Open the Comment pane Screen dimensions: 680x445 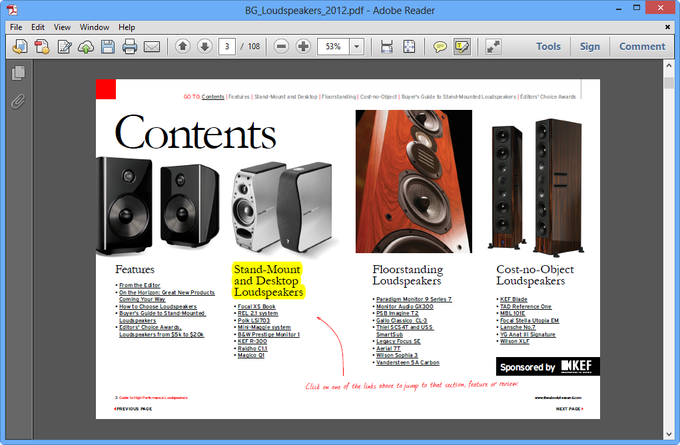642,46
